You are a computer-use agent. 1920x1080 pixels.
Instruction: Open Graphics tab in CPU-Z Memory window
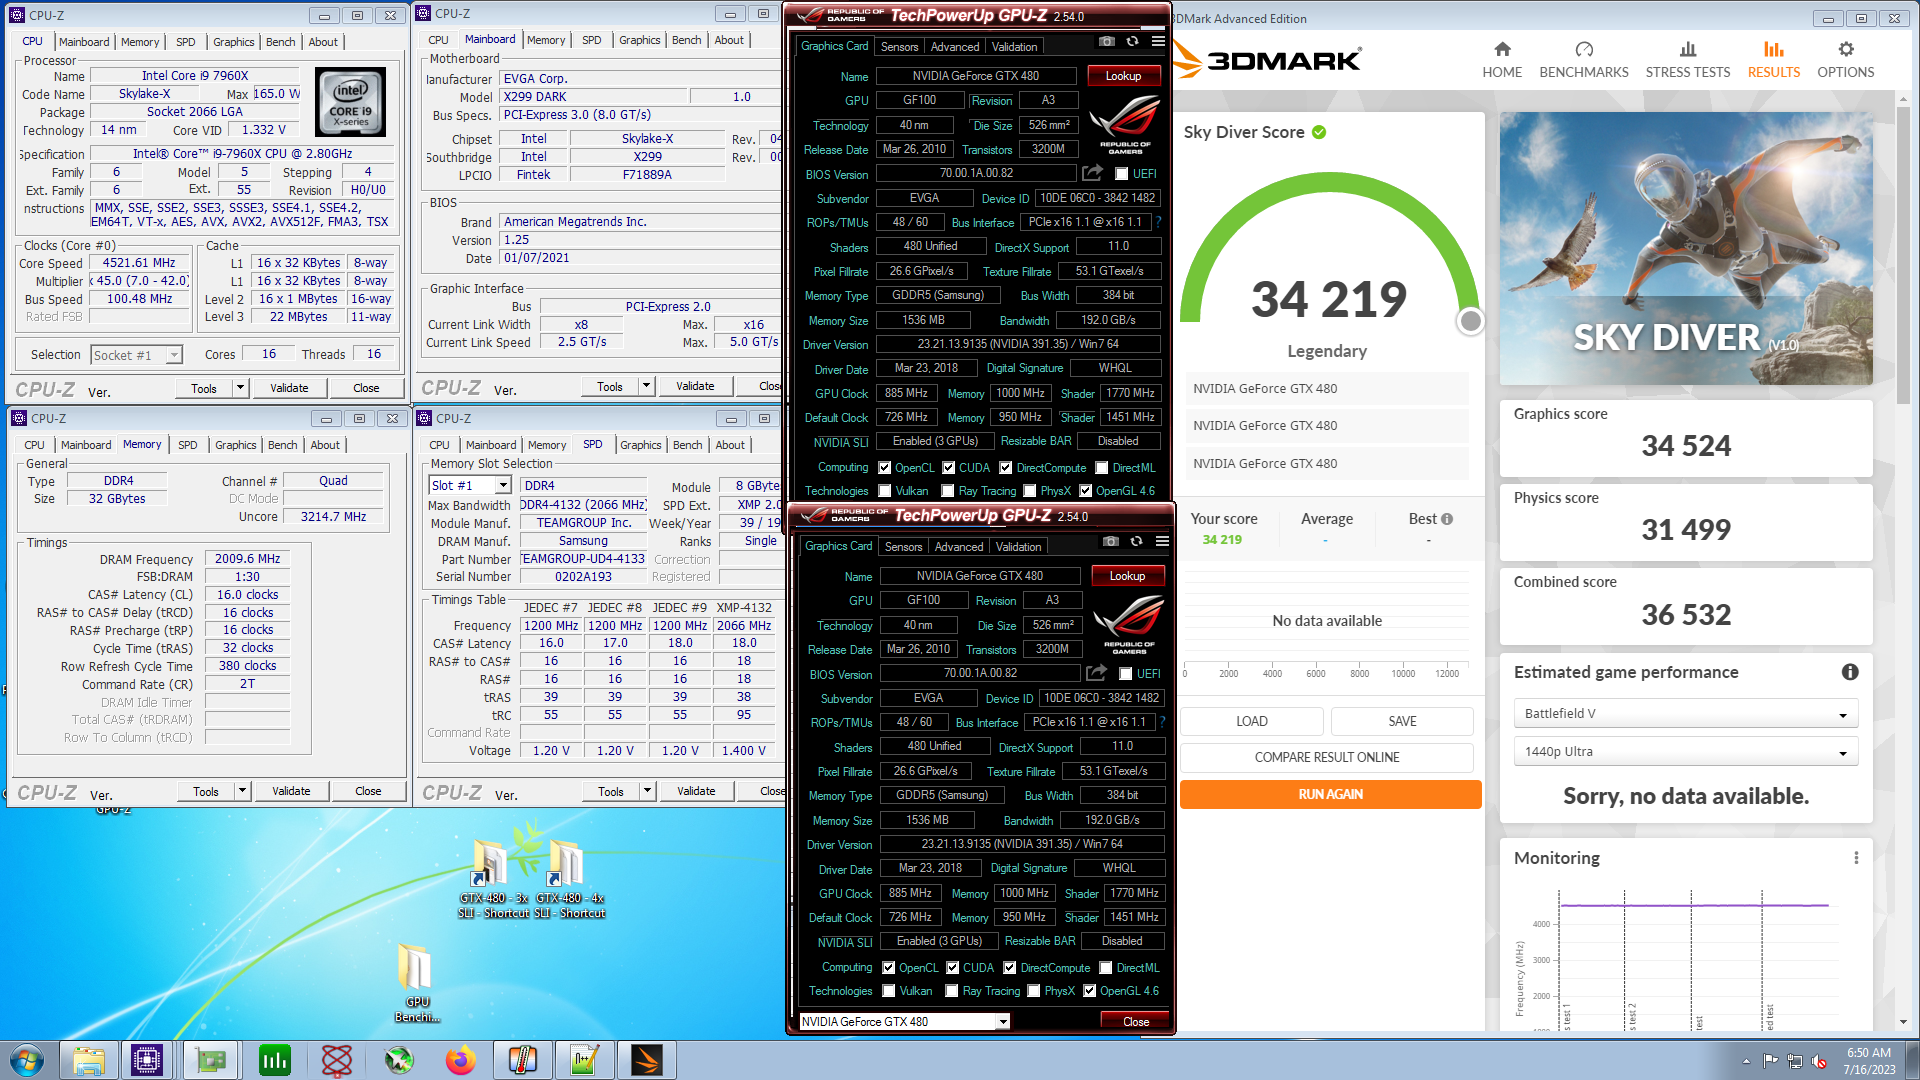[236, 445]
